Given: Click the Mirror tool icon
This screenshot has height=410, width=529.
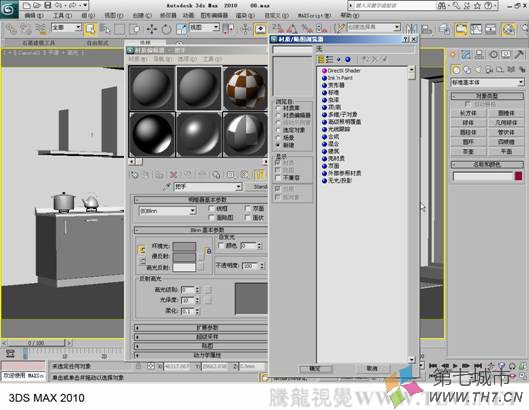Looking at the screenshot, I should (411, 29).
